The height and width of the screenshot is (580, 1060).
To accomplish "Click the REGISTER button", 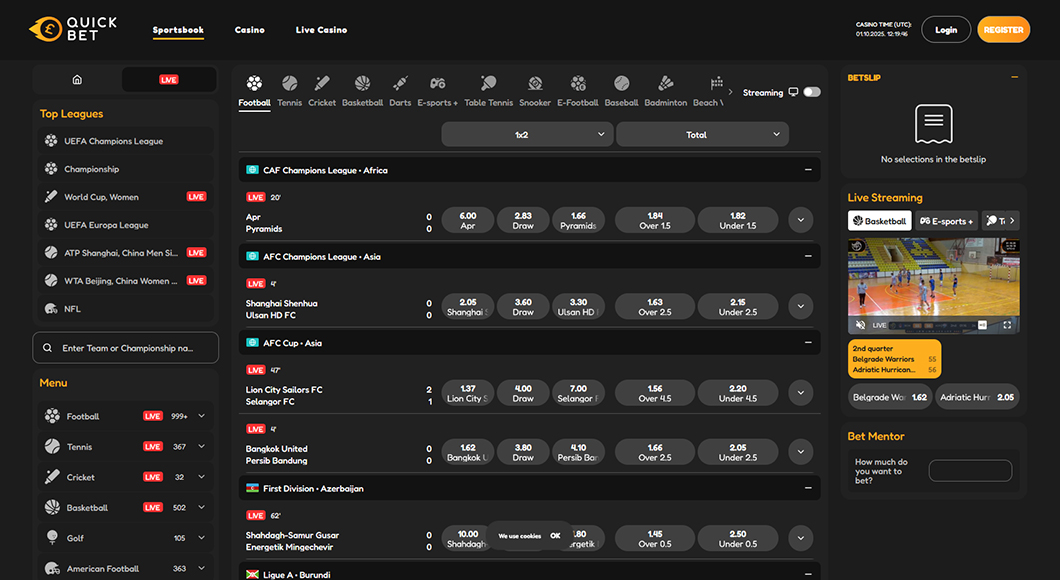I will point(1003,29).
